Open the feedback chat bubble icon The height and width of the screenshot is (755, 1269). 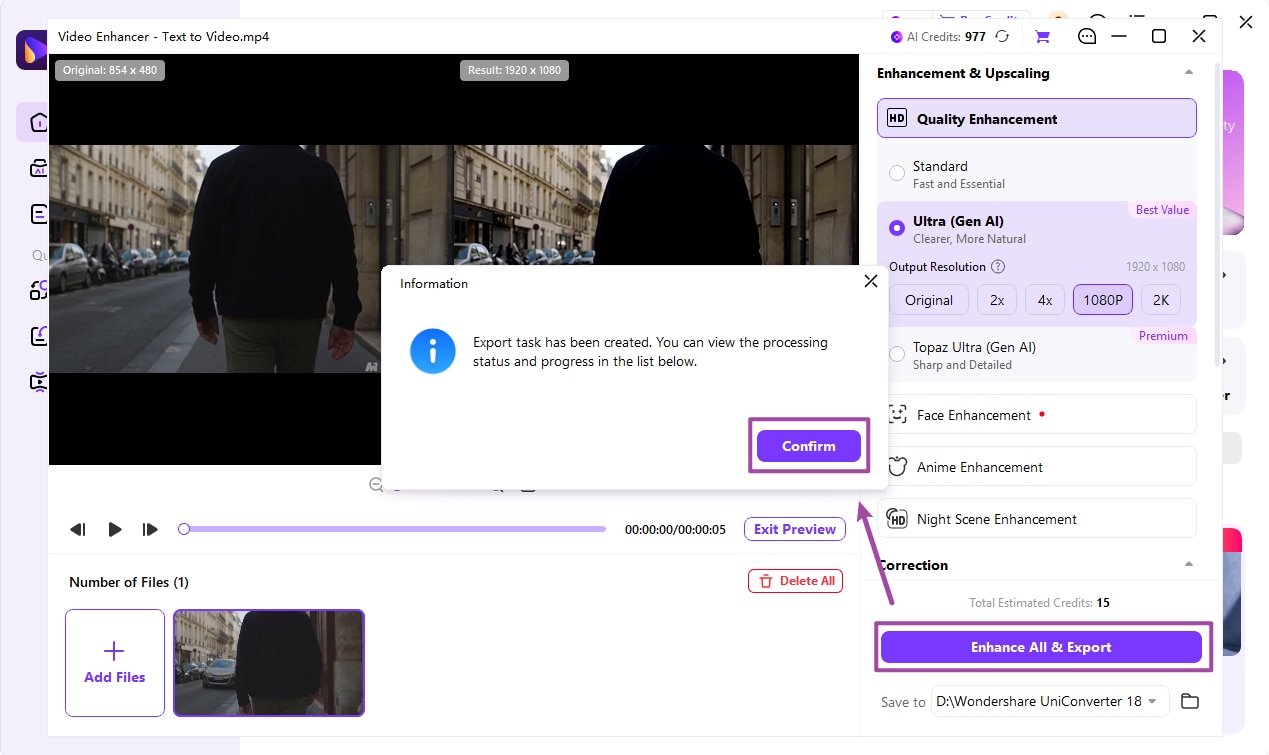click(x=1087, y=36)
